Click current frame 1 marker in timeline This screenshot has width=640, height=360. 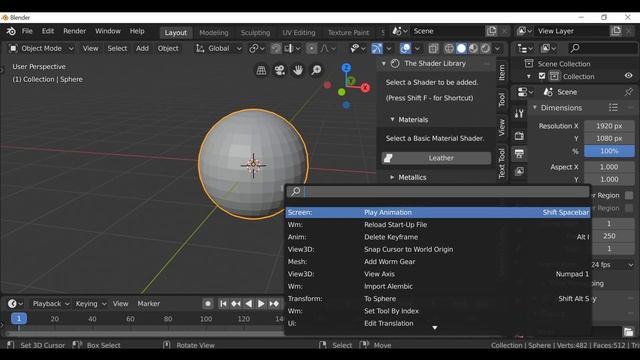(x=19, y=319)
